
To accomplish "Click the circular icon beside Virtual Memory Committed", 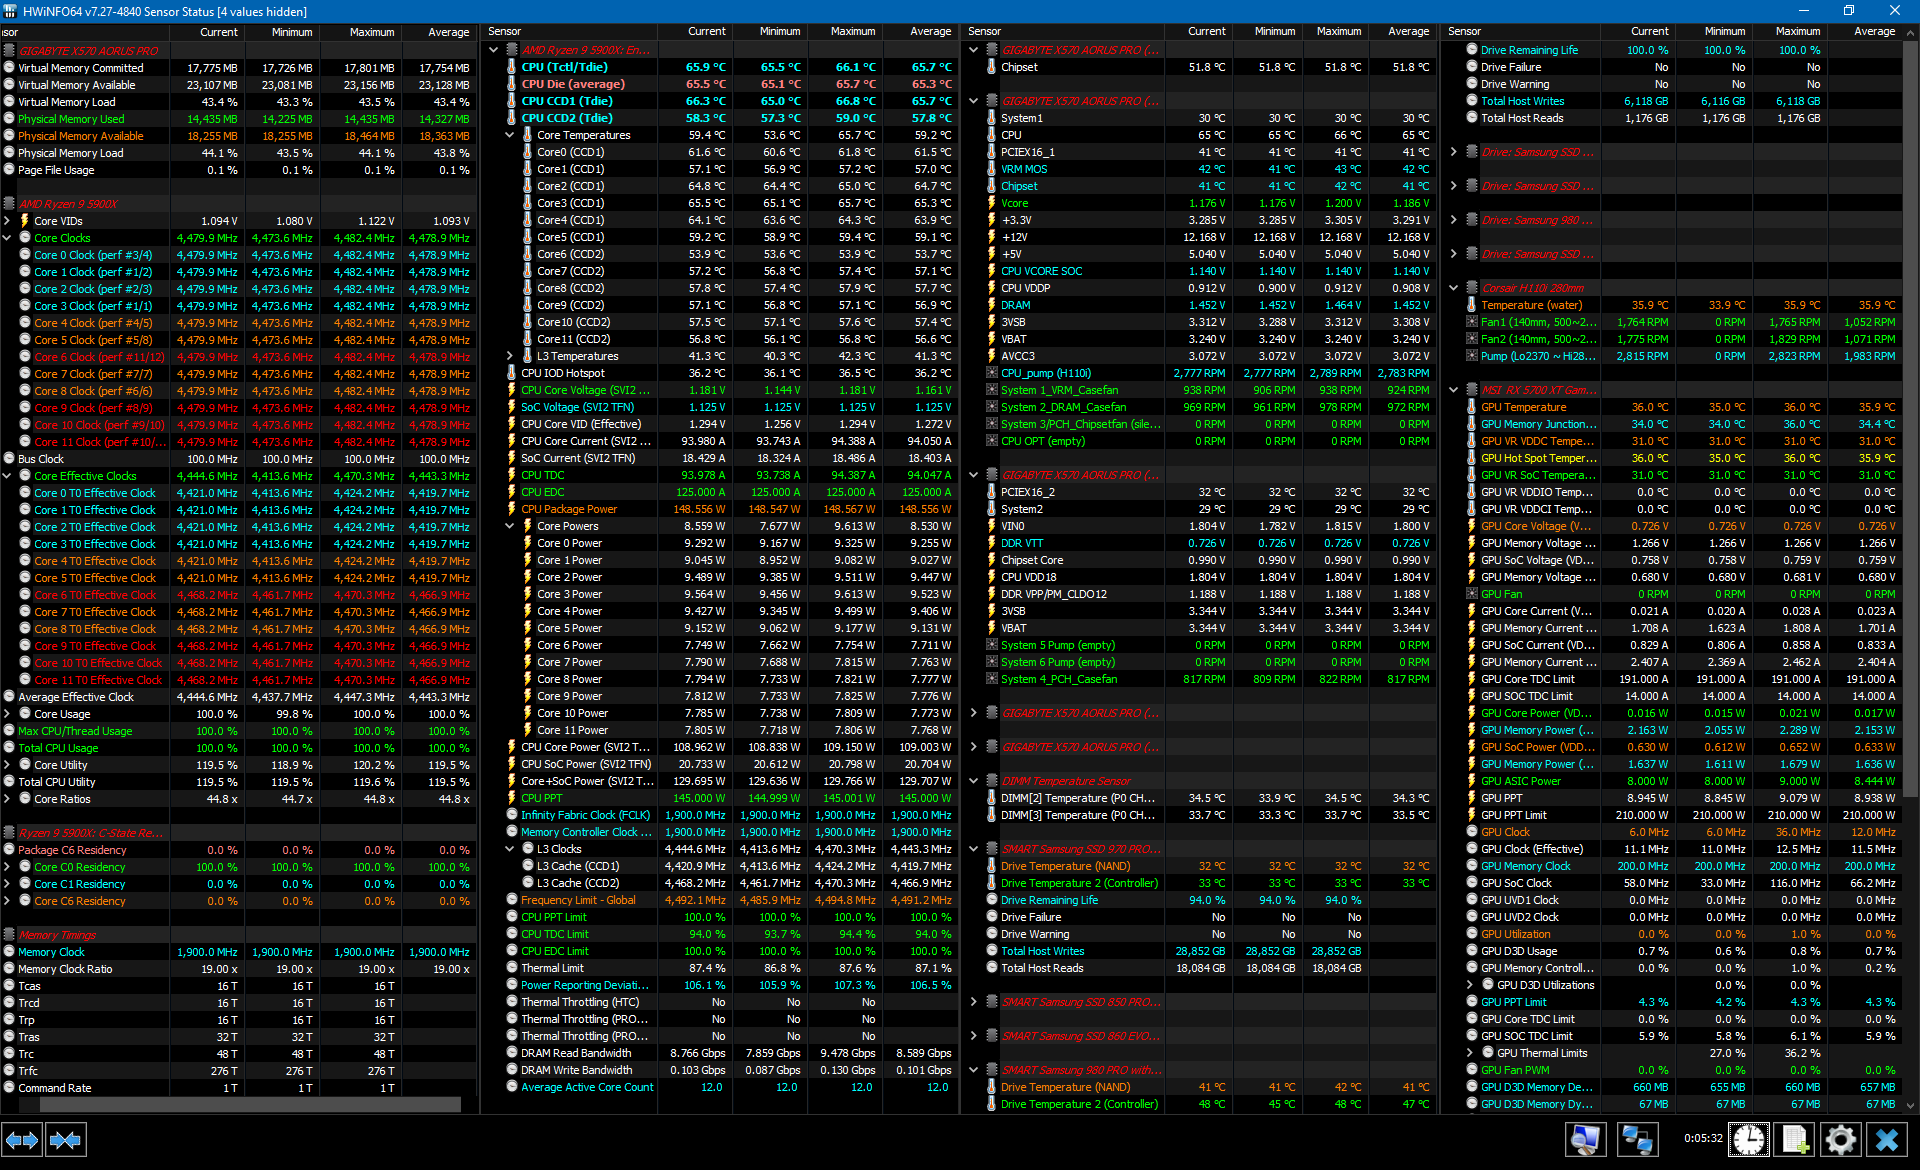I will [9, 68].
